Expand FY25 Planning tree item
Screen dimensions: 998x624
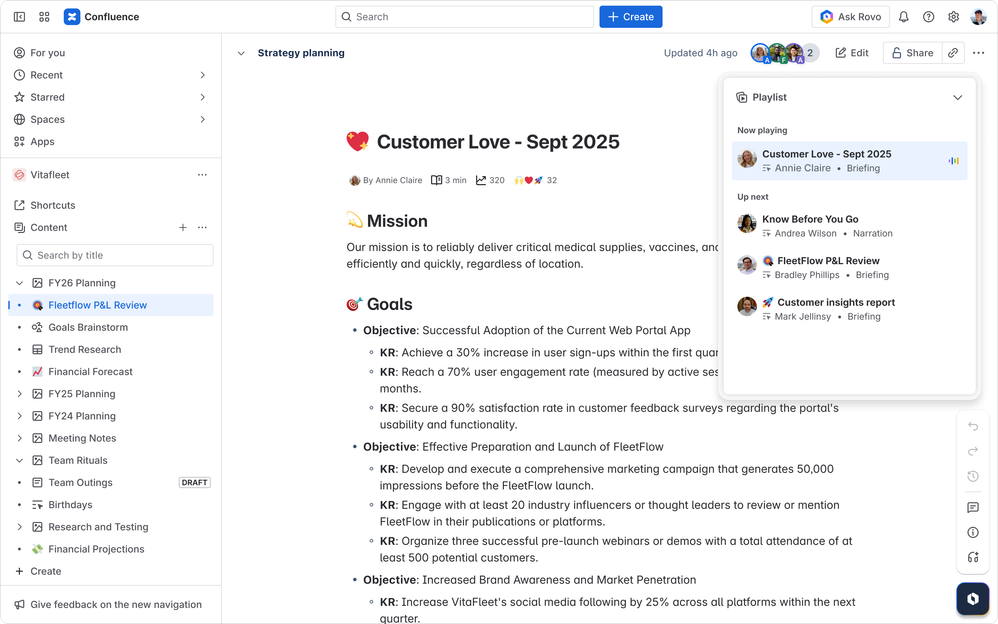coord(19,394)
